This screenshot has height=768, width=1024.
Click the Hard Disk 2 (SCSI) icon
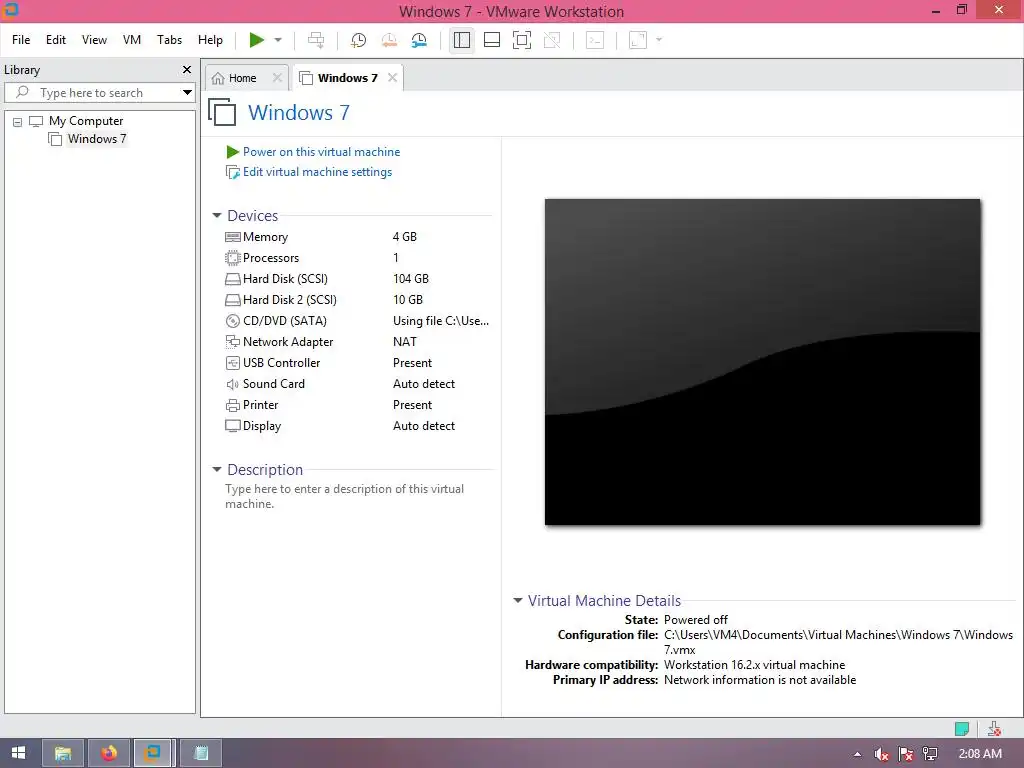(232, 300)
